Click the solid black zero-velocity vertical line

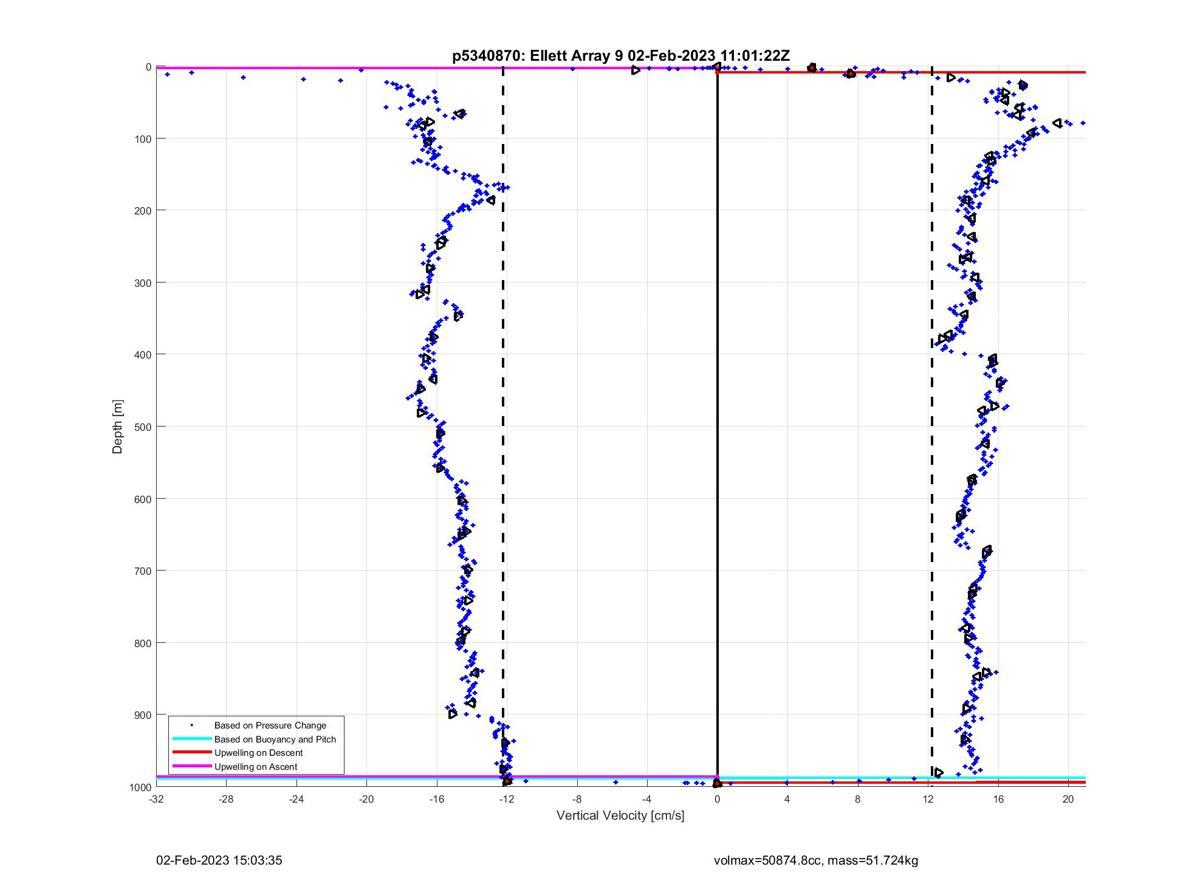[x=717, y=427]
